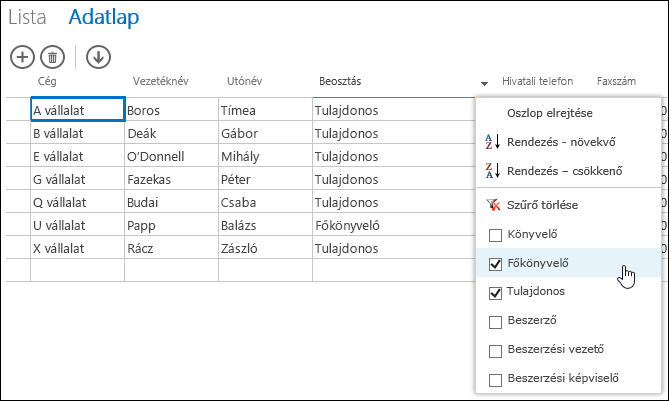Select the Tímea first name cell
Image resolution: width=669 pixels, height=401 pixels.
tap(265, 109)
